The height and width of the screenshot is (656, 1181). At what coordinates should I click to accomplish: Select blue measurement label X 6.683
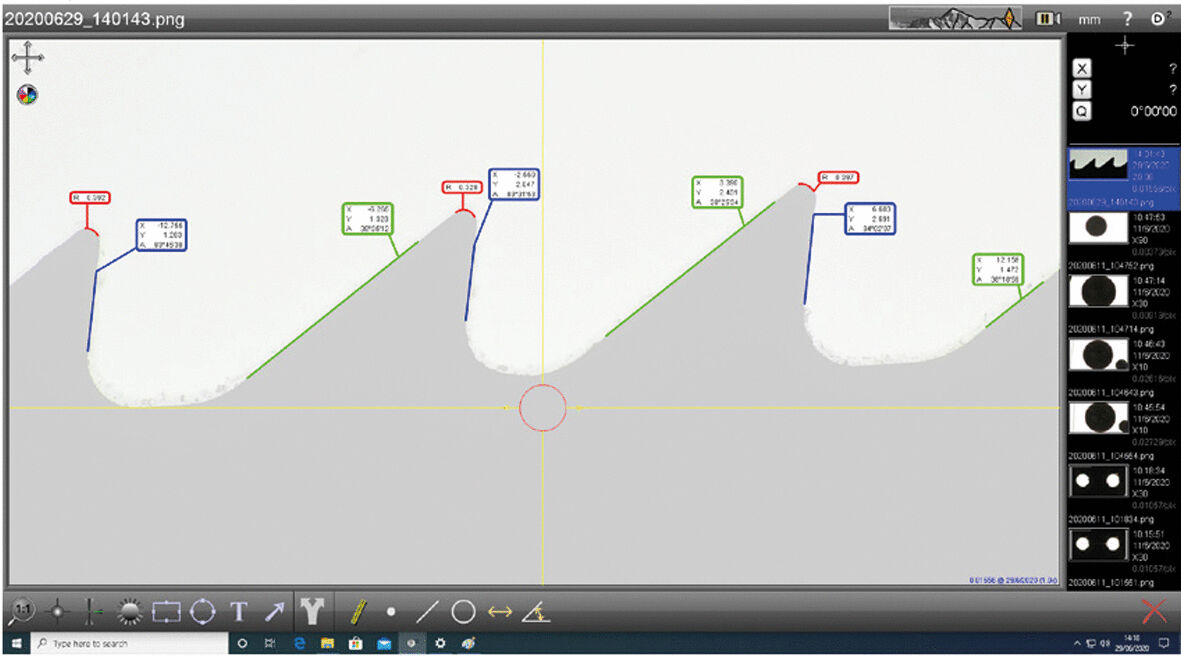click(x=870, y=218)
